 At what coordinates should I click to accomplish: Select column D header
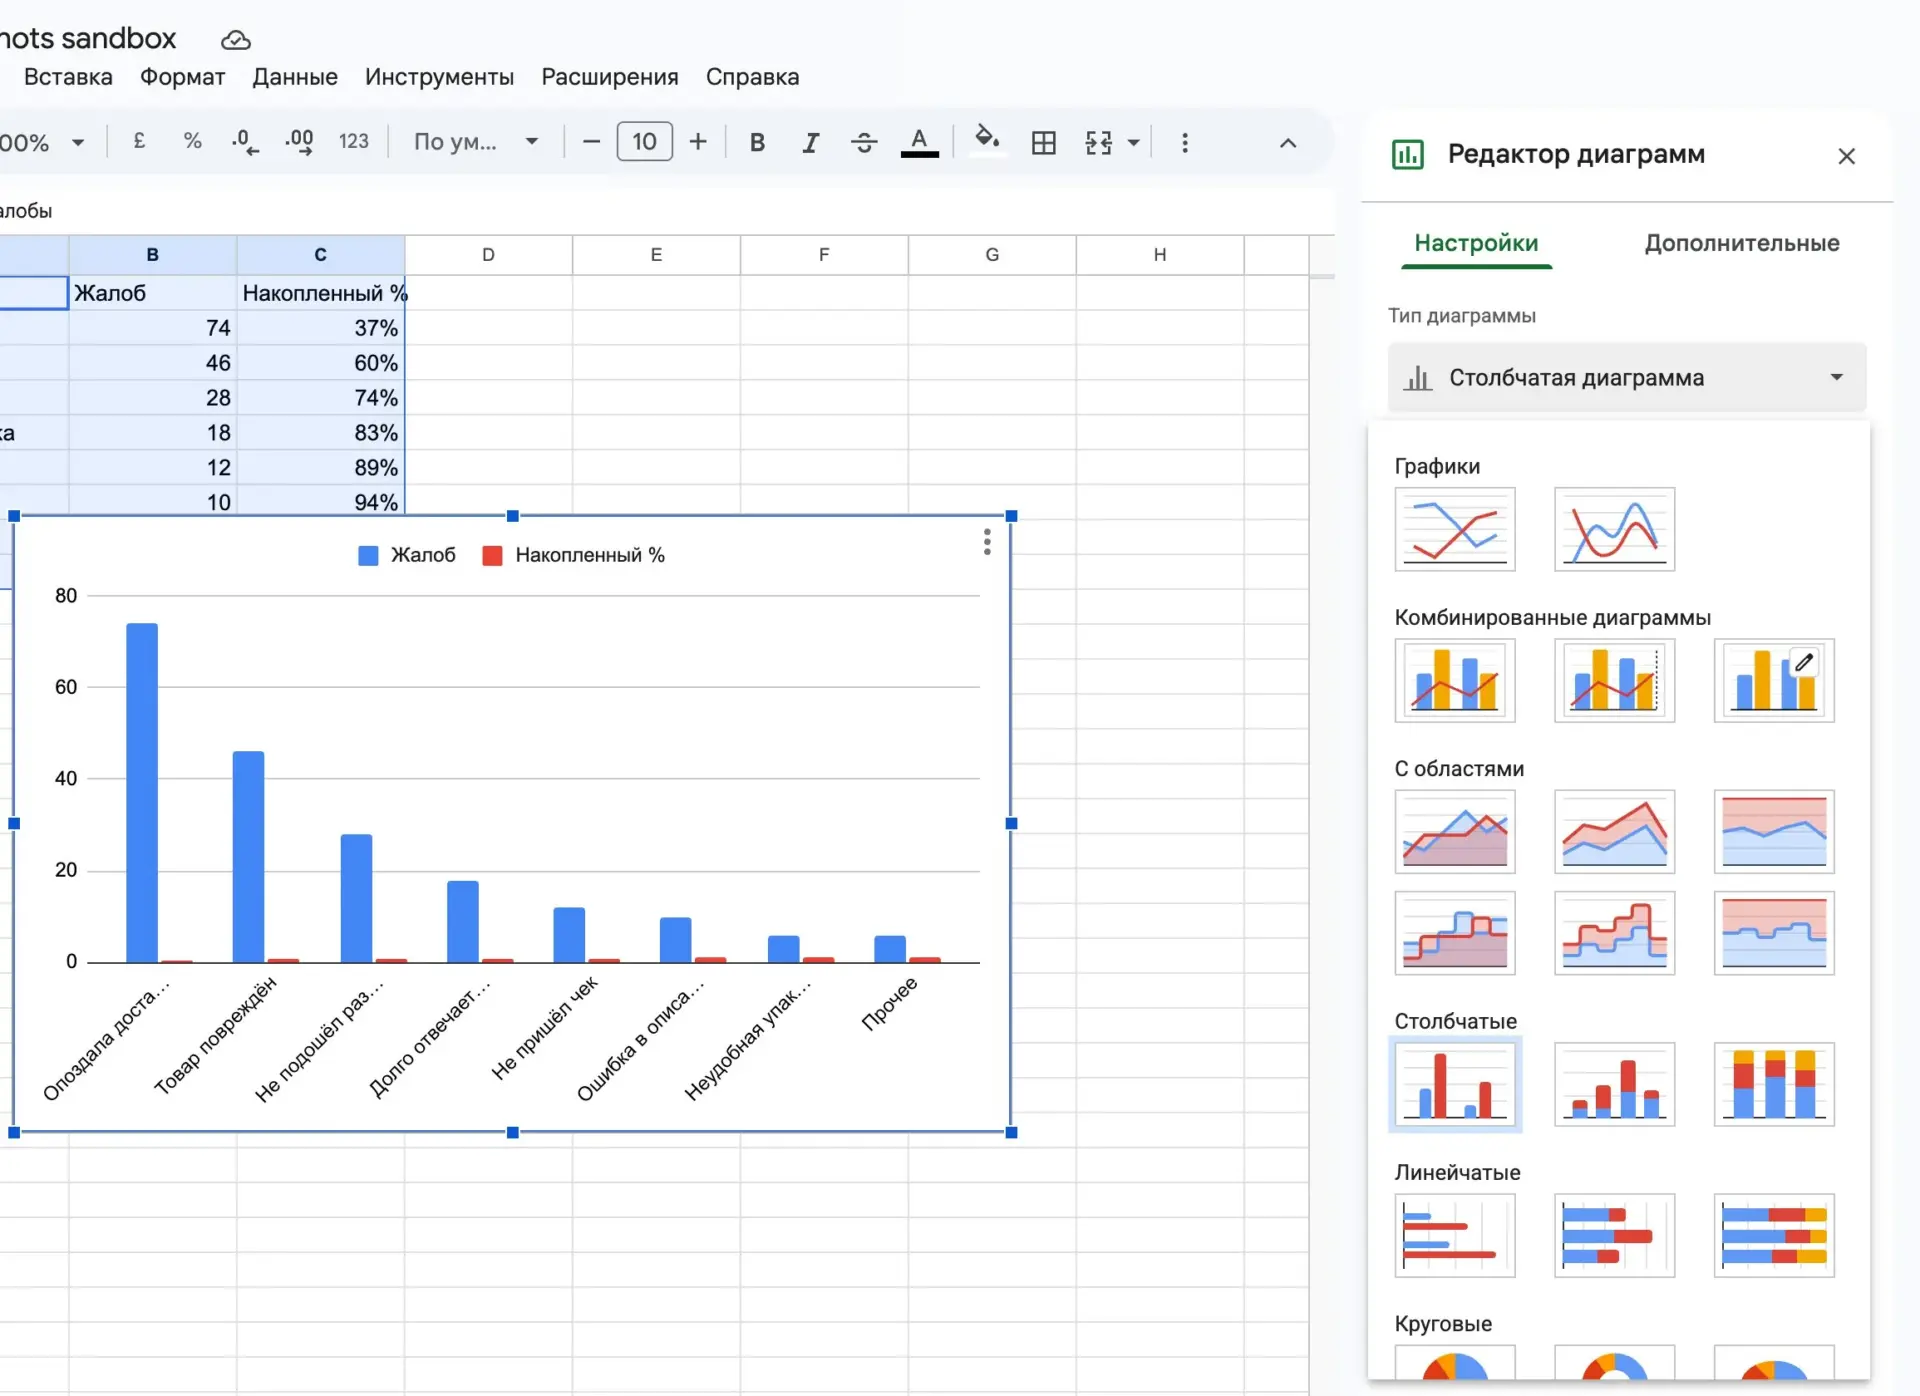pos(488,254)
